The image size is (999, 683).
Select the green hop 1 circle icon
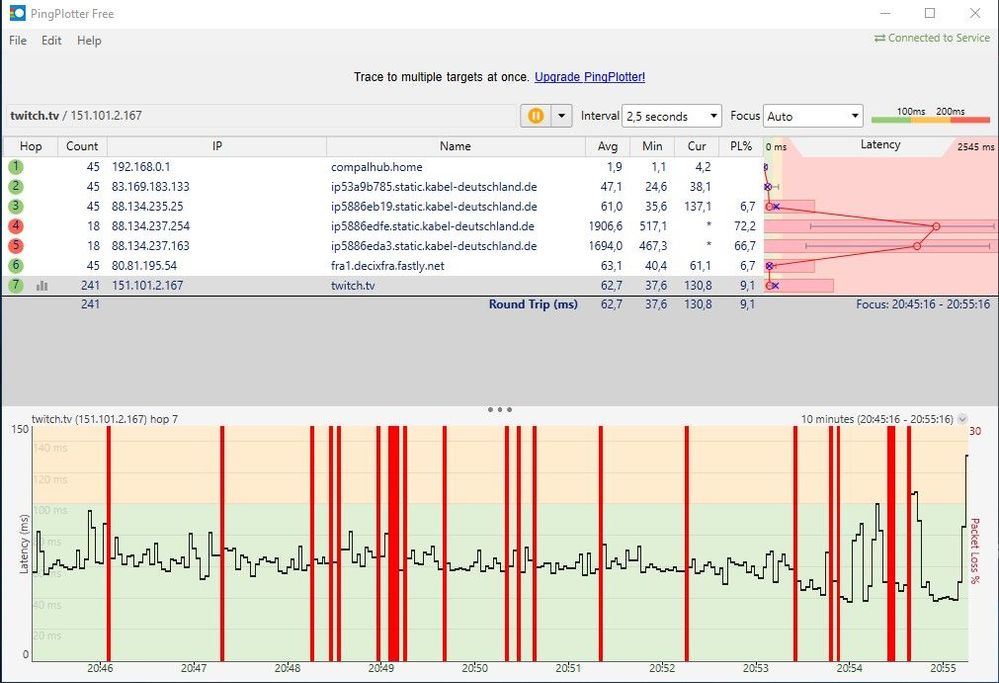16,167
